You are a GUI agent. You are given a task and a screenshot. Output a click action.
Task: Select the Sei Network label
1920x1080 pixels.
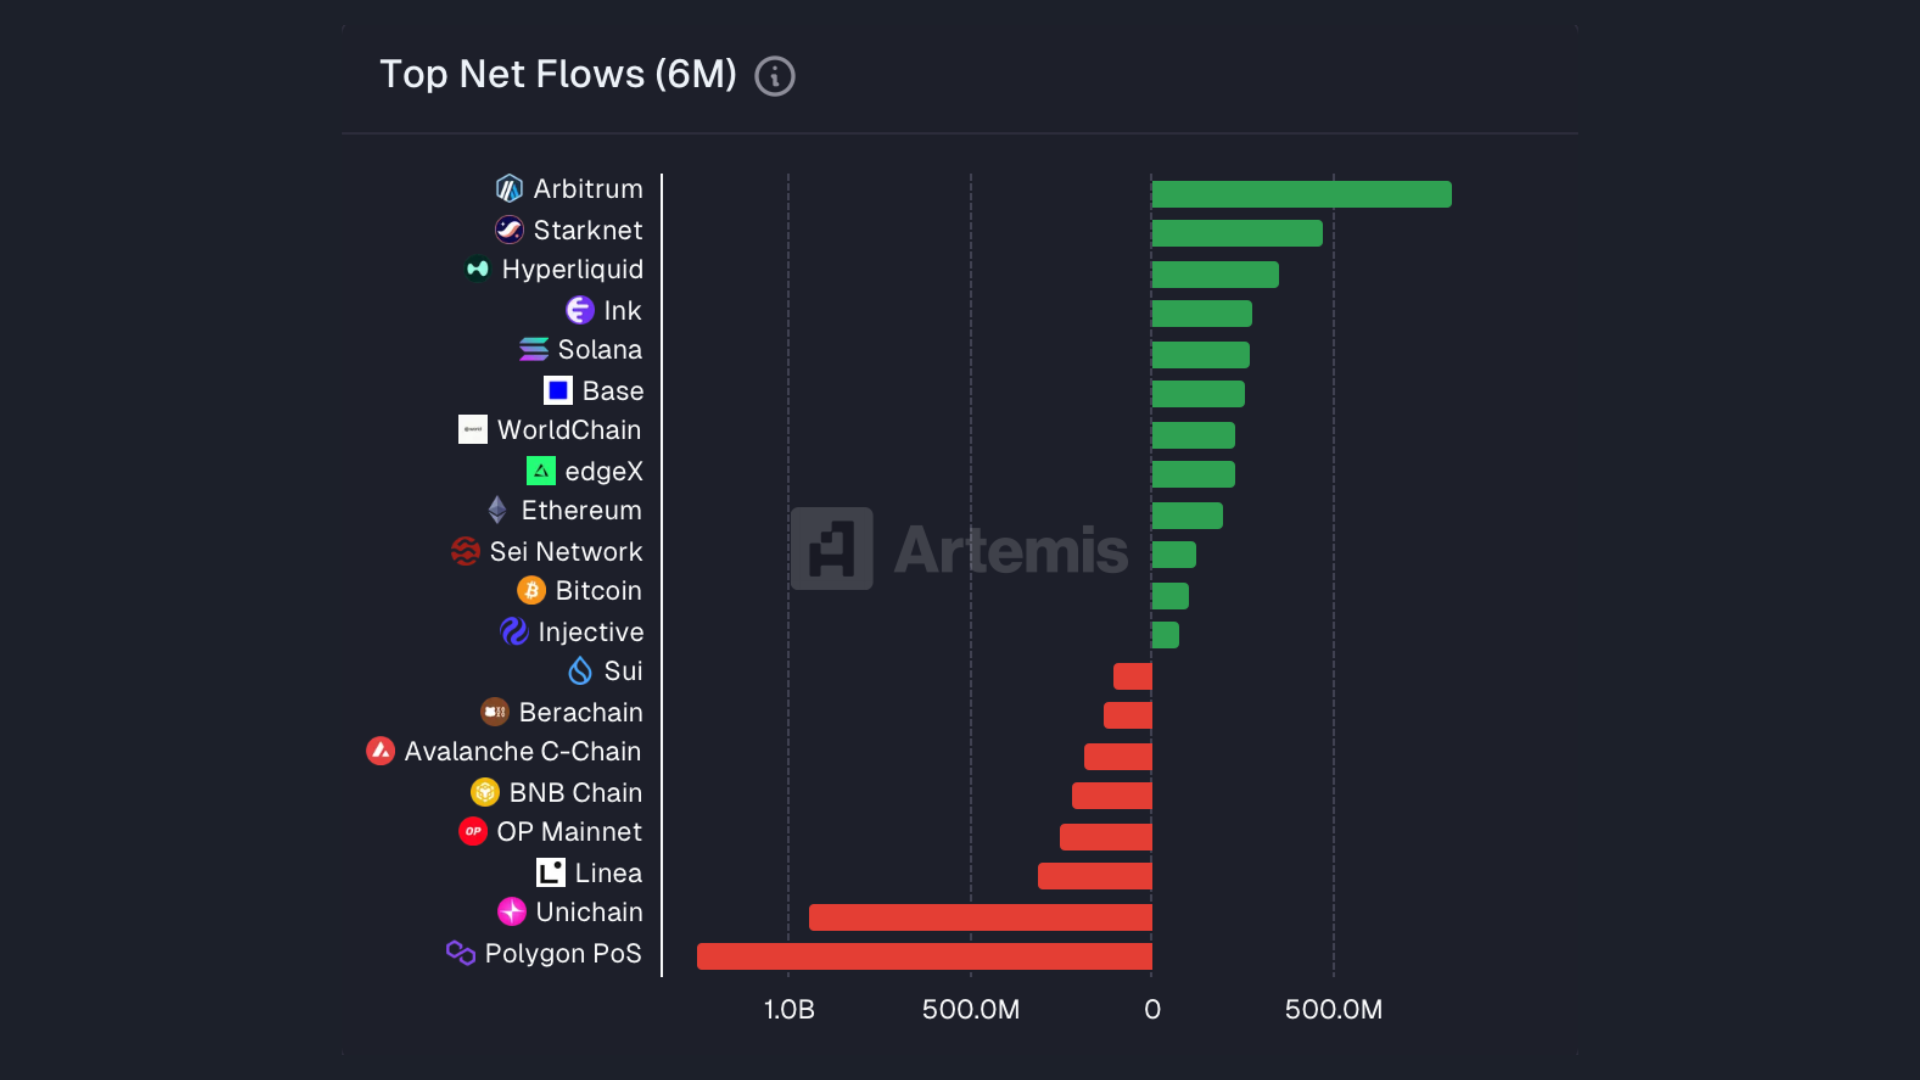click(566, 551)
